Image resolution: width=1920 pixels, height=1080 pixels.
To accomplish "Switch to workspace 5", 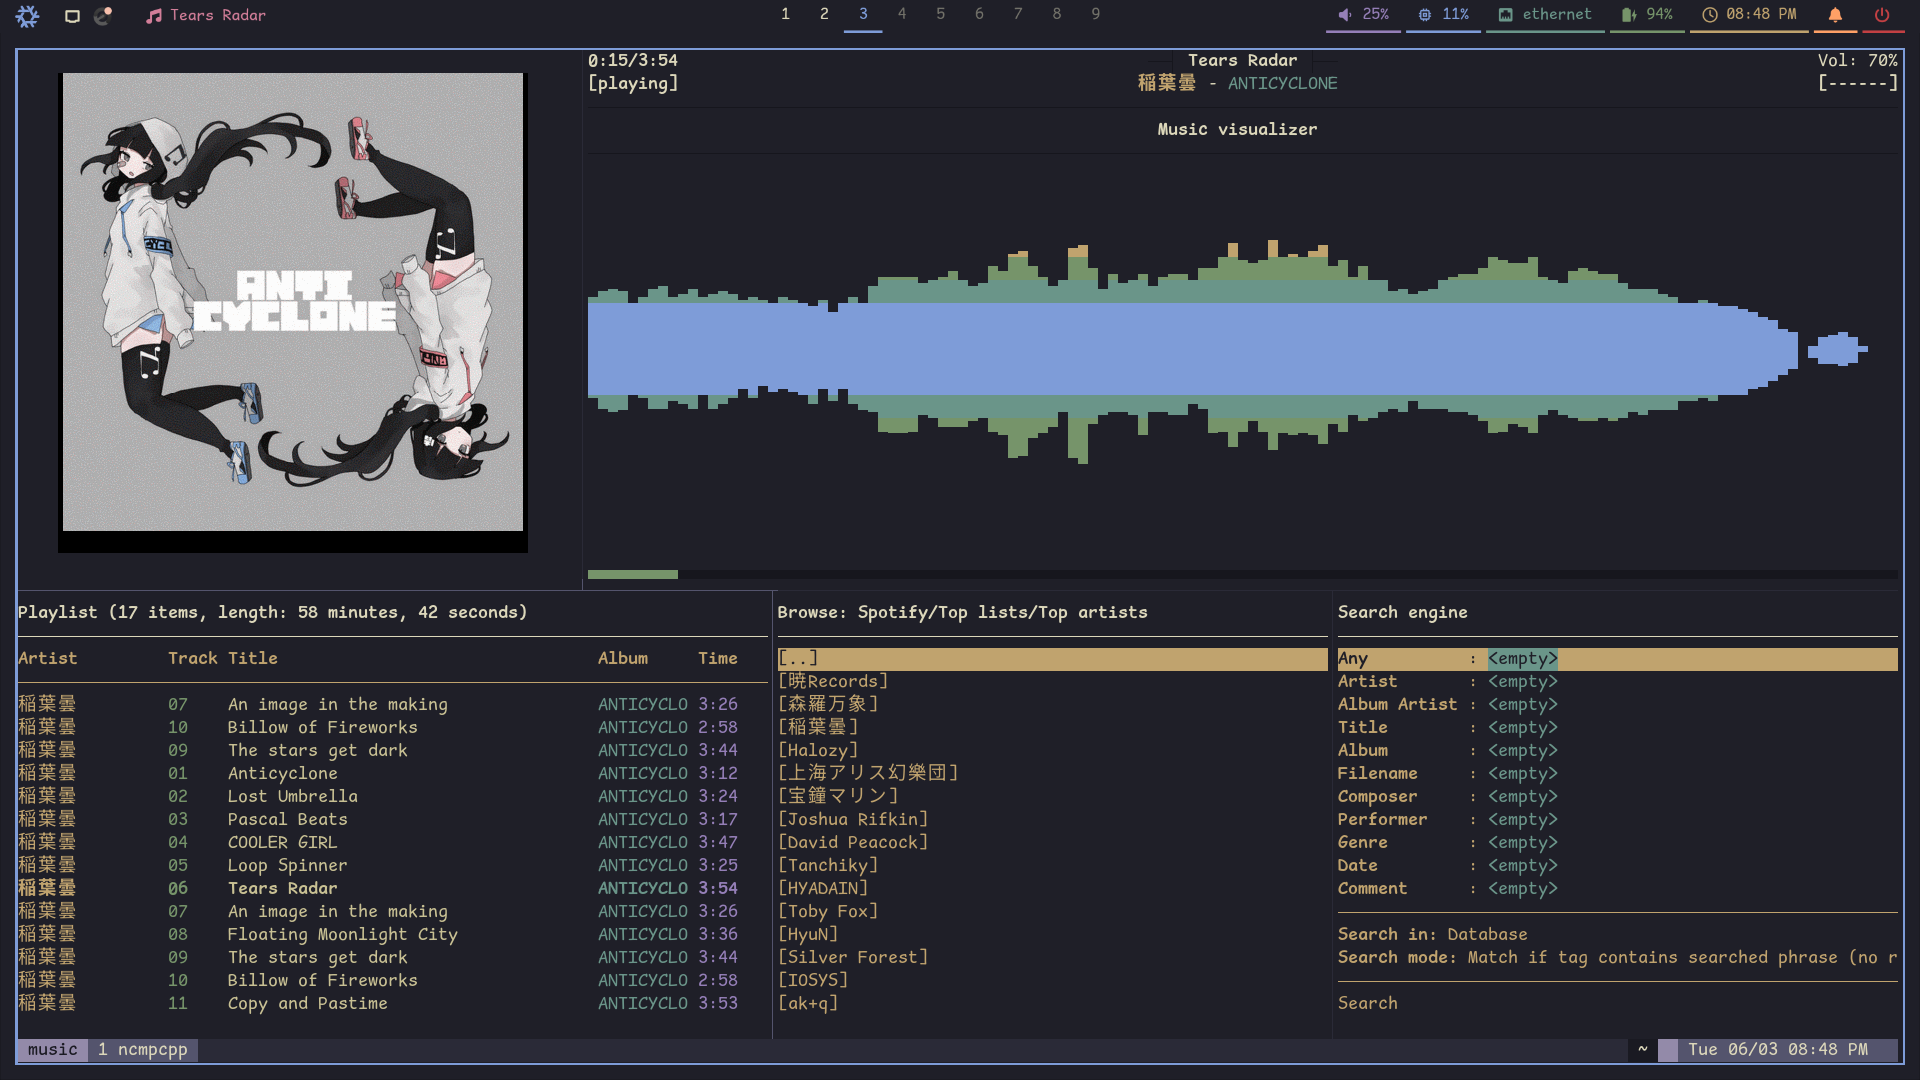I will point(940,14).
